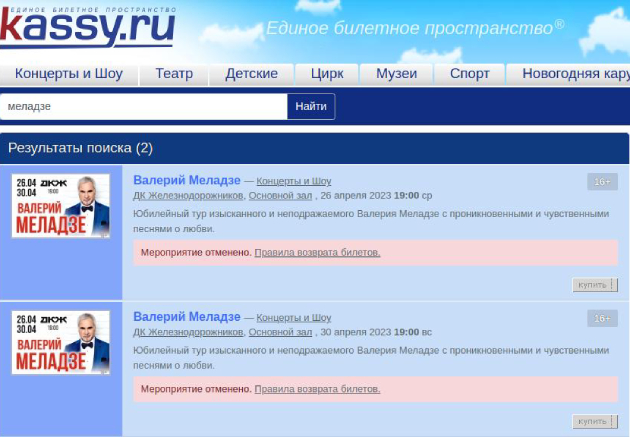This screenshot has height=437, width=630.
Task: Click the Найти search button
Action: tap(311, 106)
